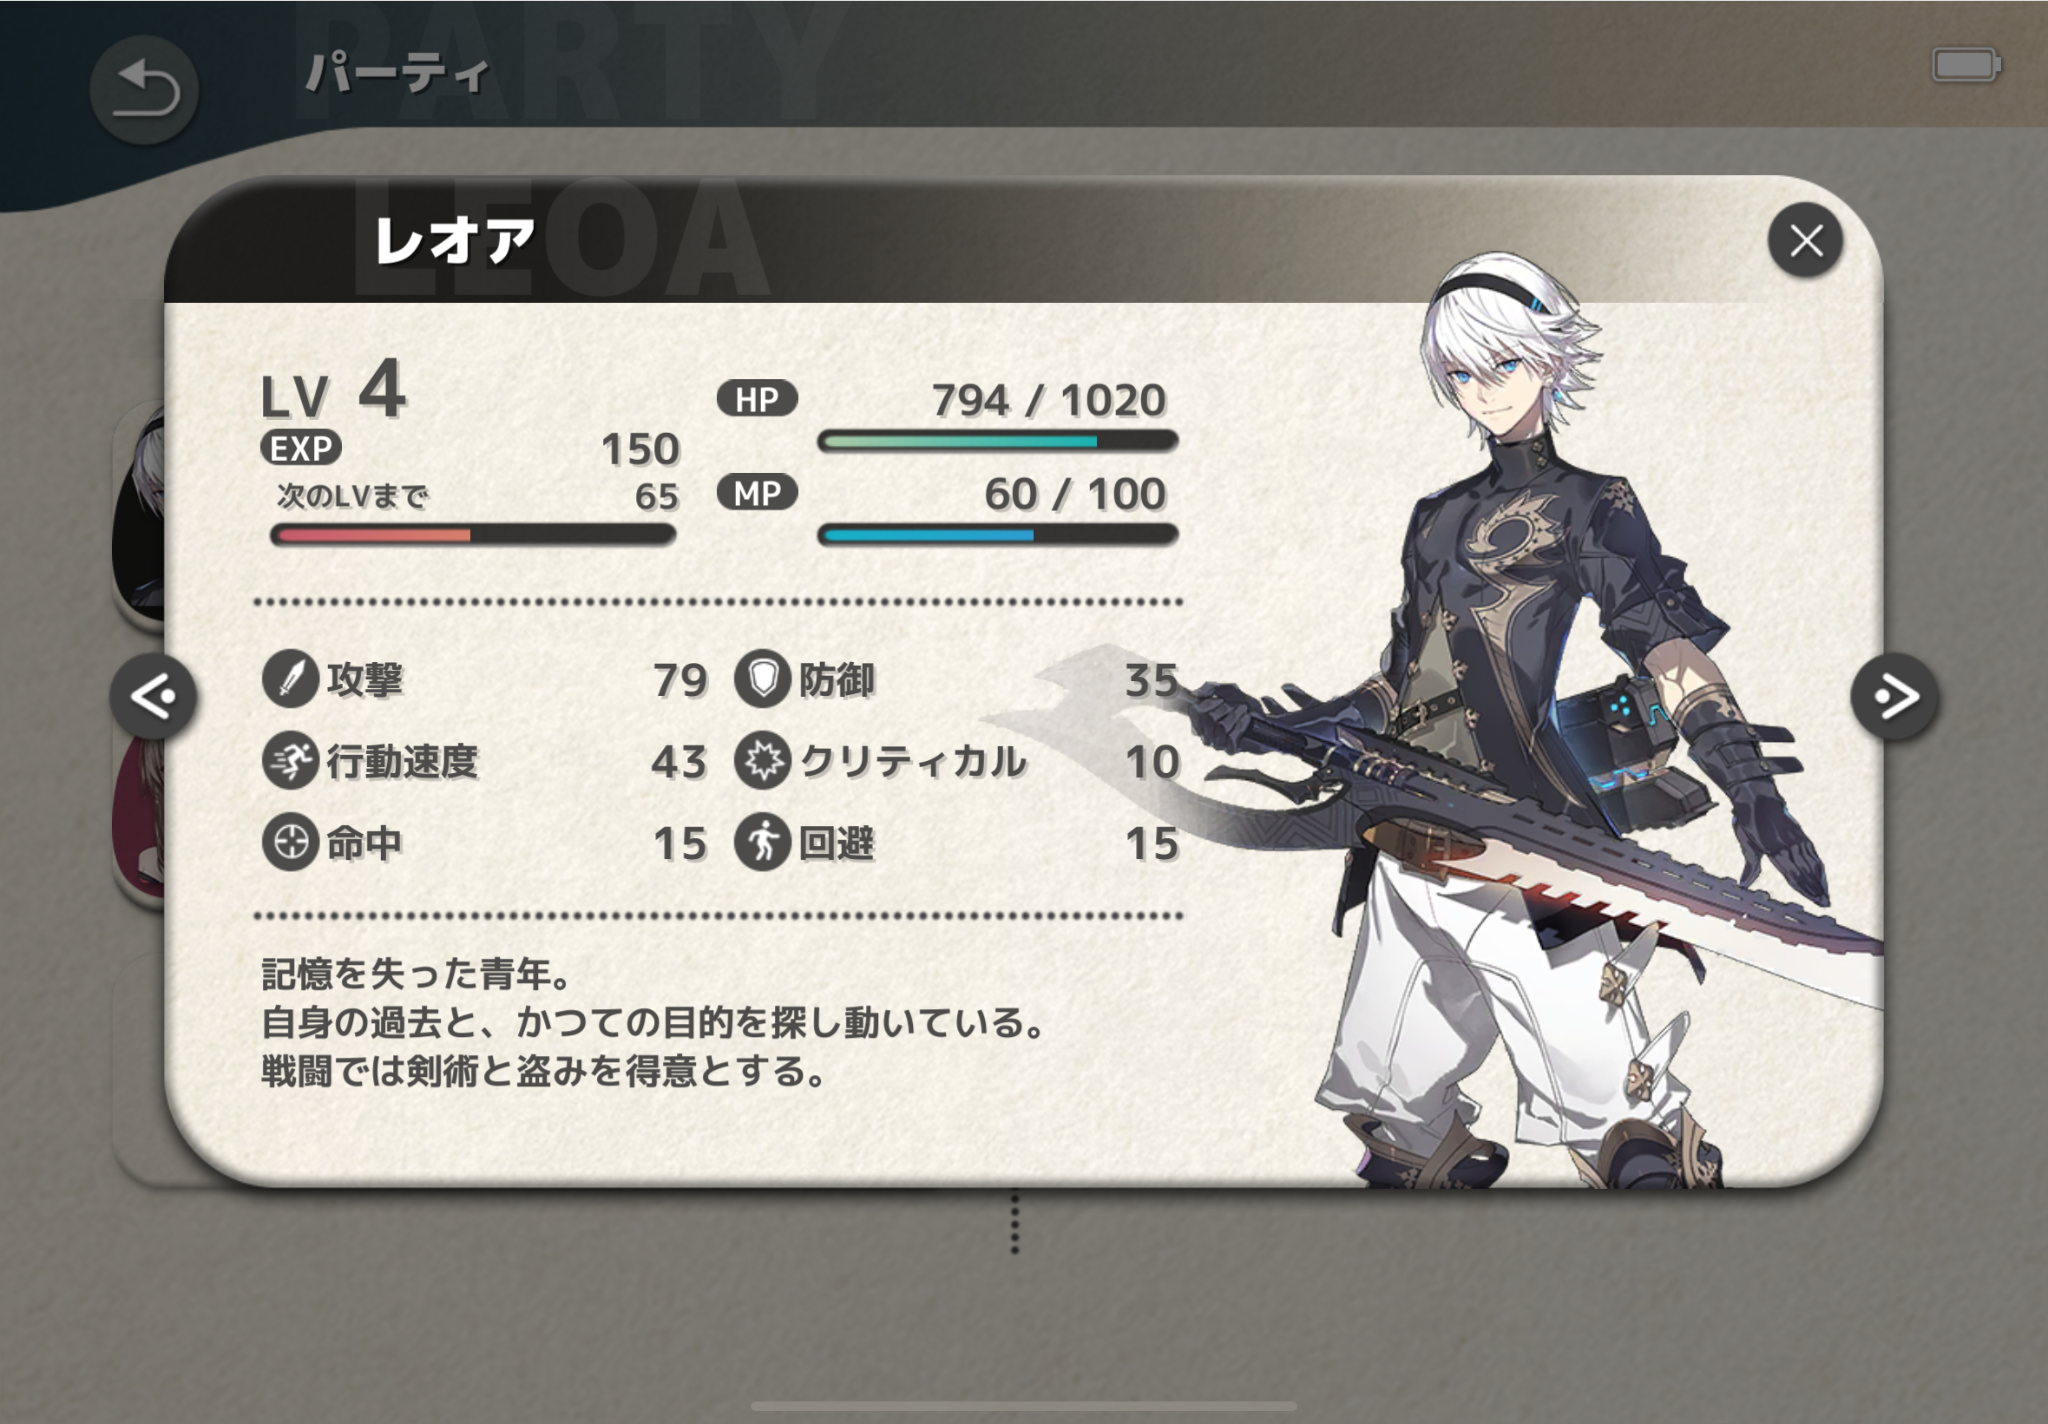Tap the HP gauge bar

[997, 441]
